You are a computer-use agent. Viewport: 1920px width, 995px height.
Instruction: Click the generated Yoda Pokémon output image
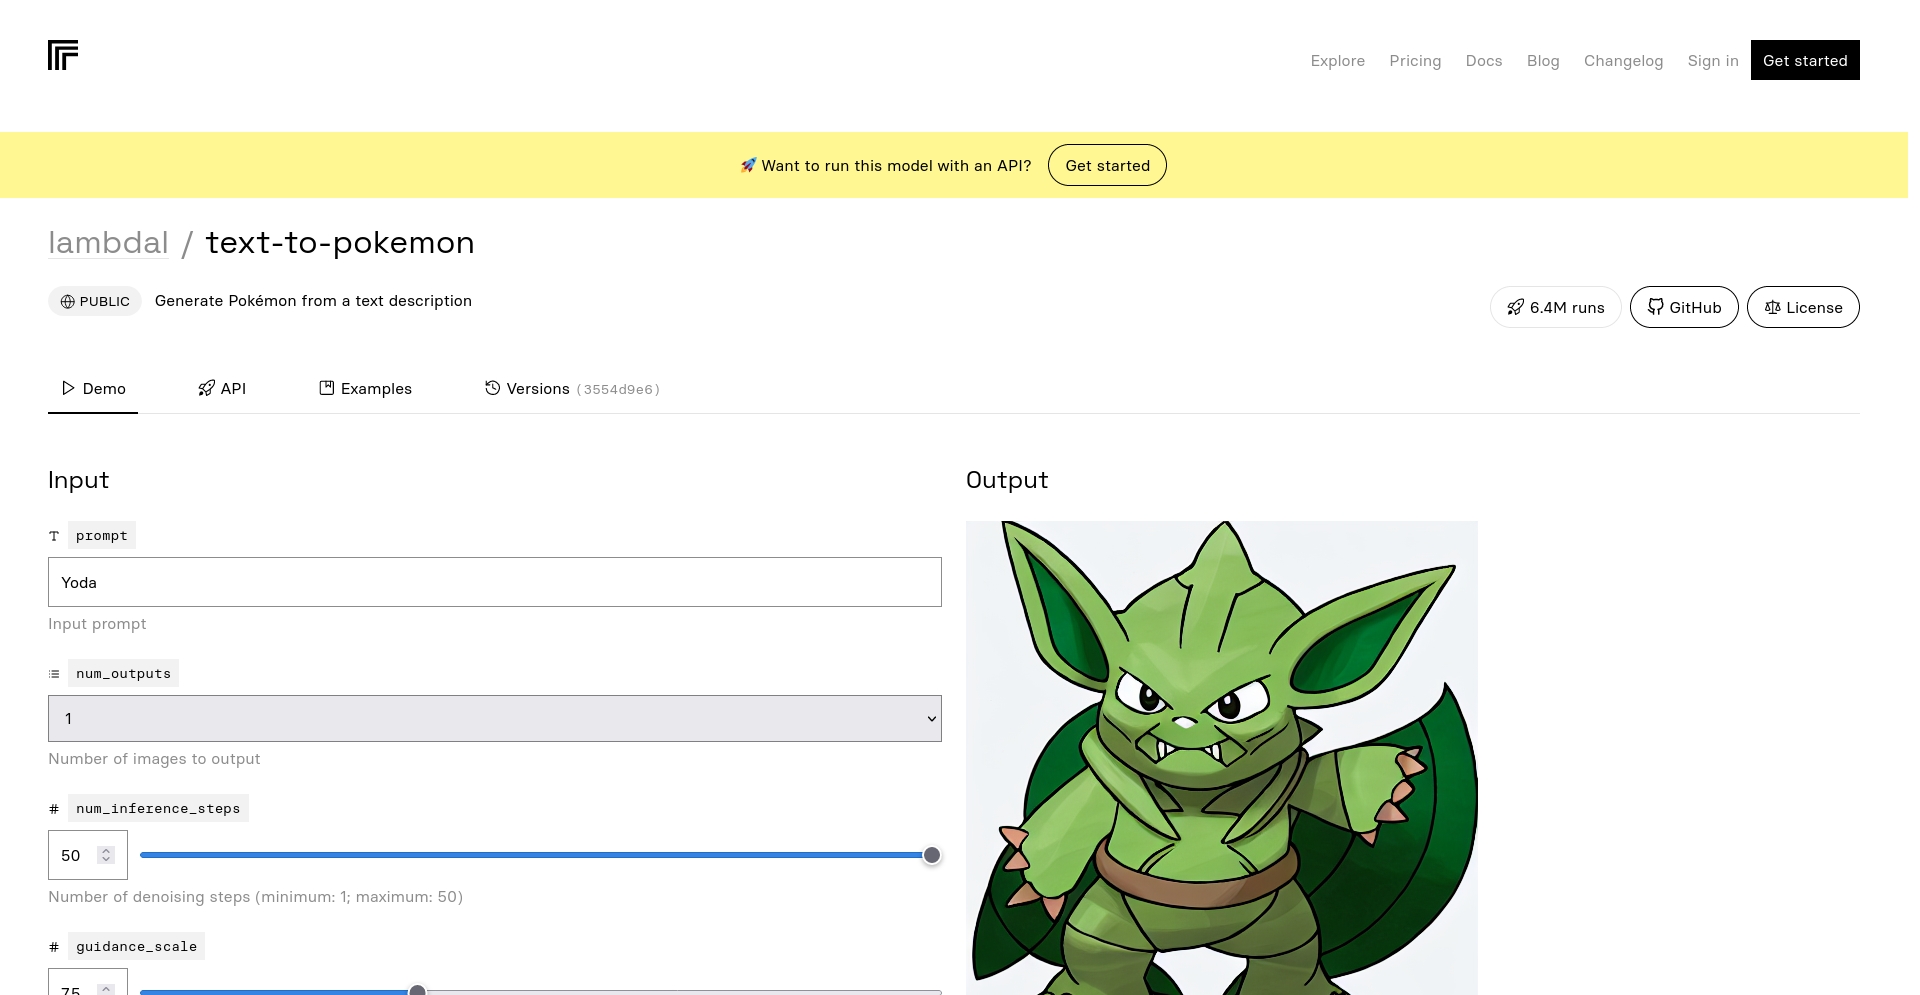(x=1222, y=758)
